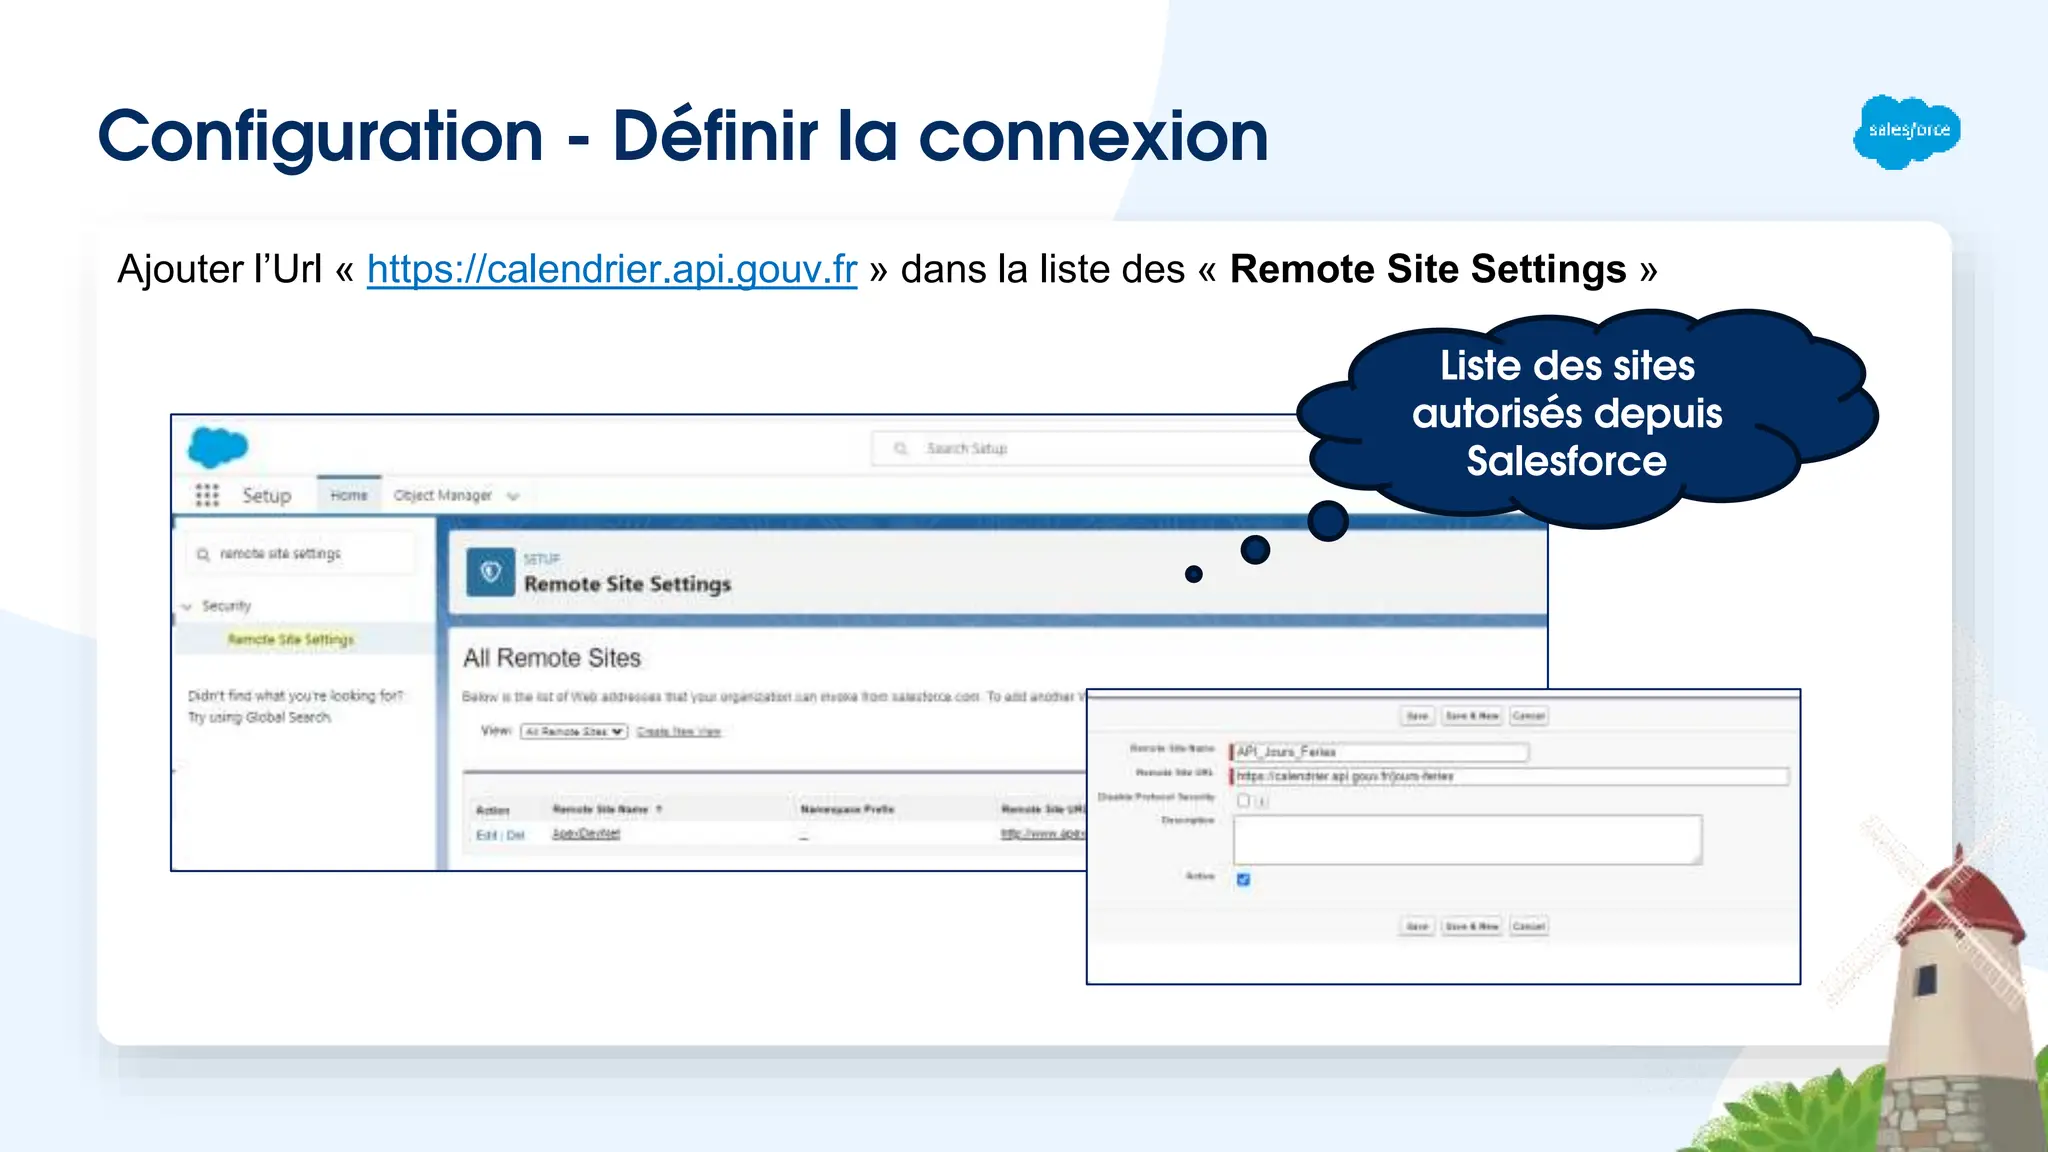The width and height of the screenshot is (2048, 1152).
Task: Click the bottom Save & New button
Action: [1472, 926]
